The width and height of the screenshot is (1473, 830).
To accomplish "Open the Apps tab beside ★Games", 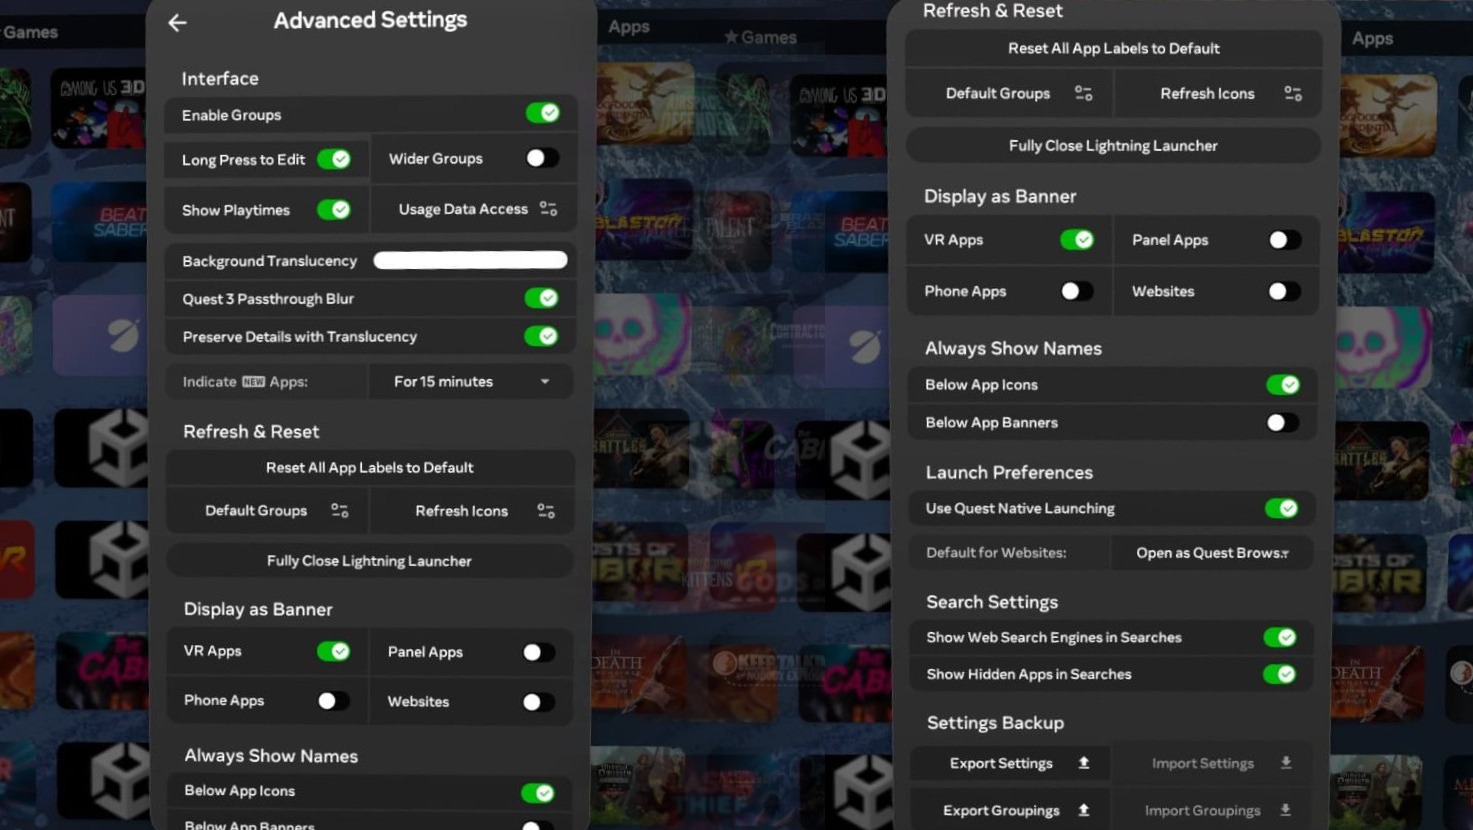I will pyautogui.click(x=629, y=27).
